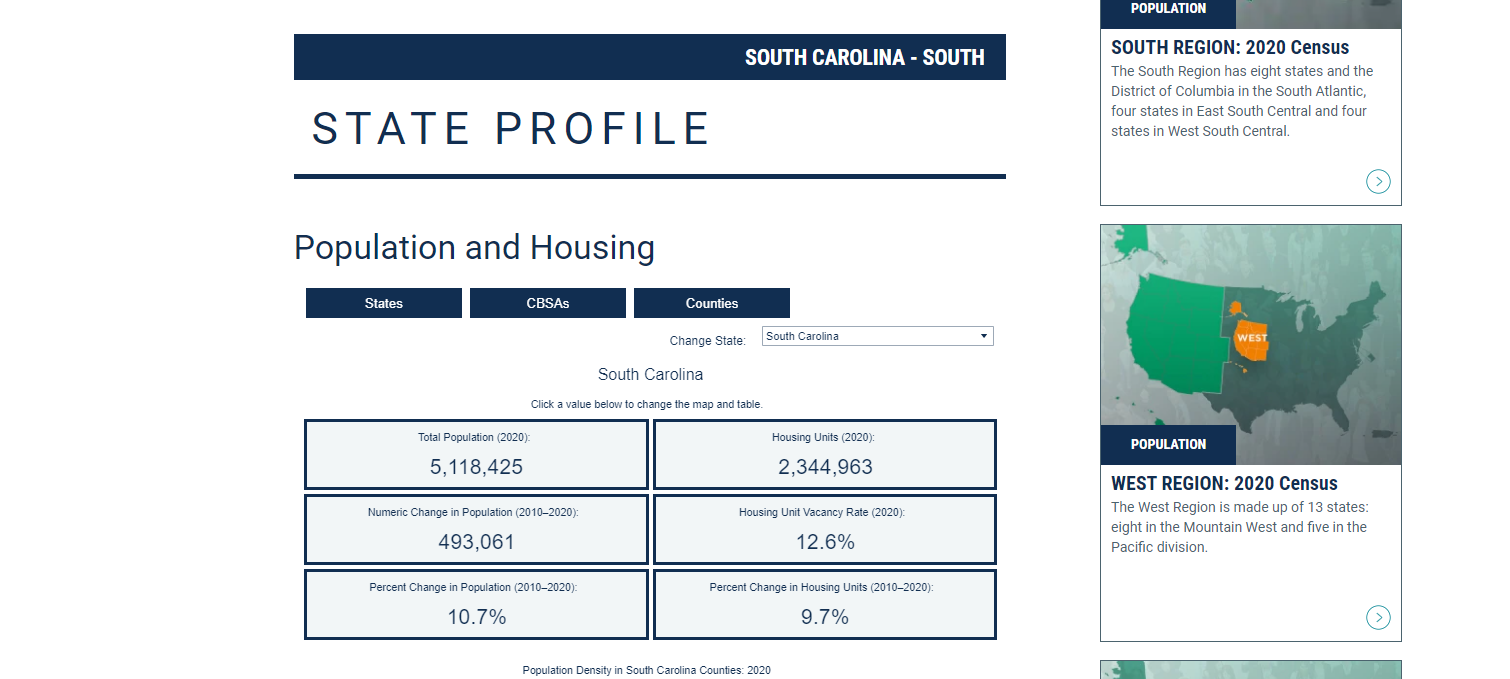
Task: Click the POPULATION badge on the West Region card
Action: (1167, 444)
